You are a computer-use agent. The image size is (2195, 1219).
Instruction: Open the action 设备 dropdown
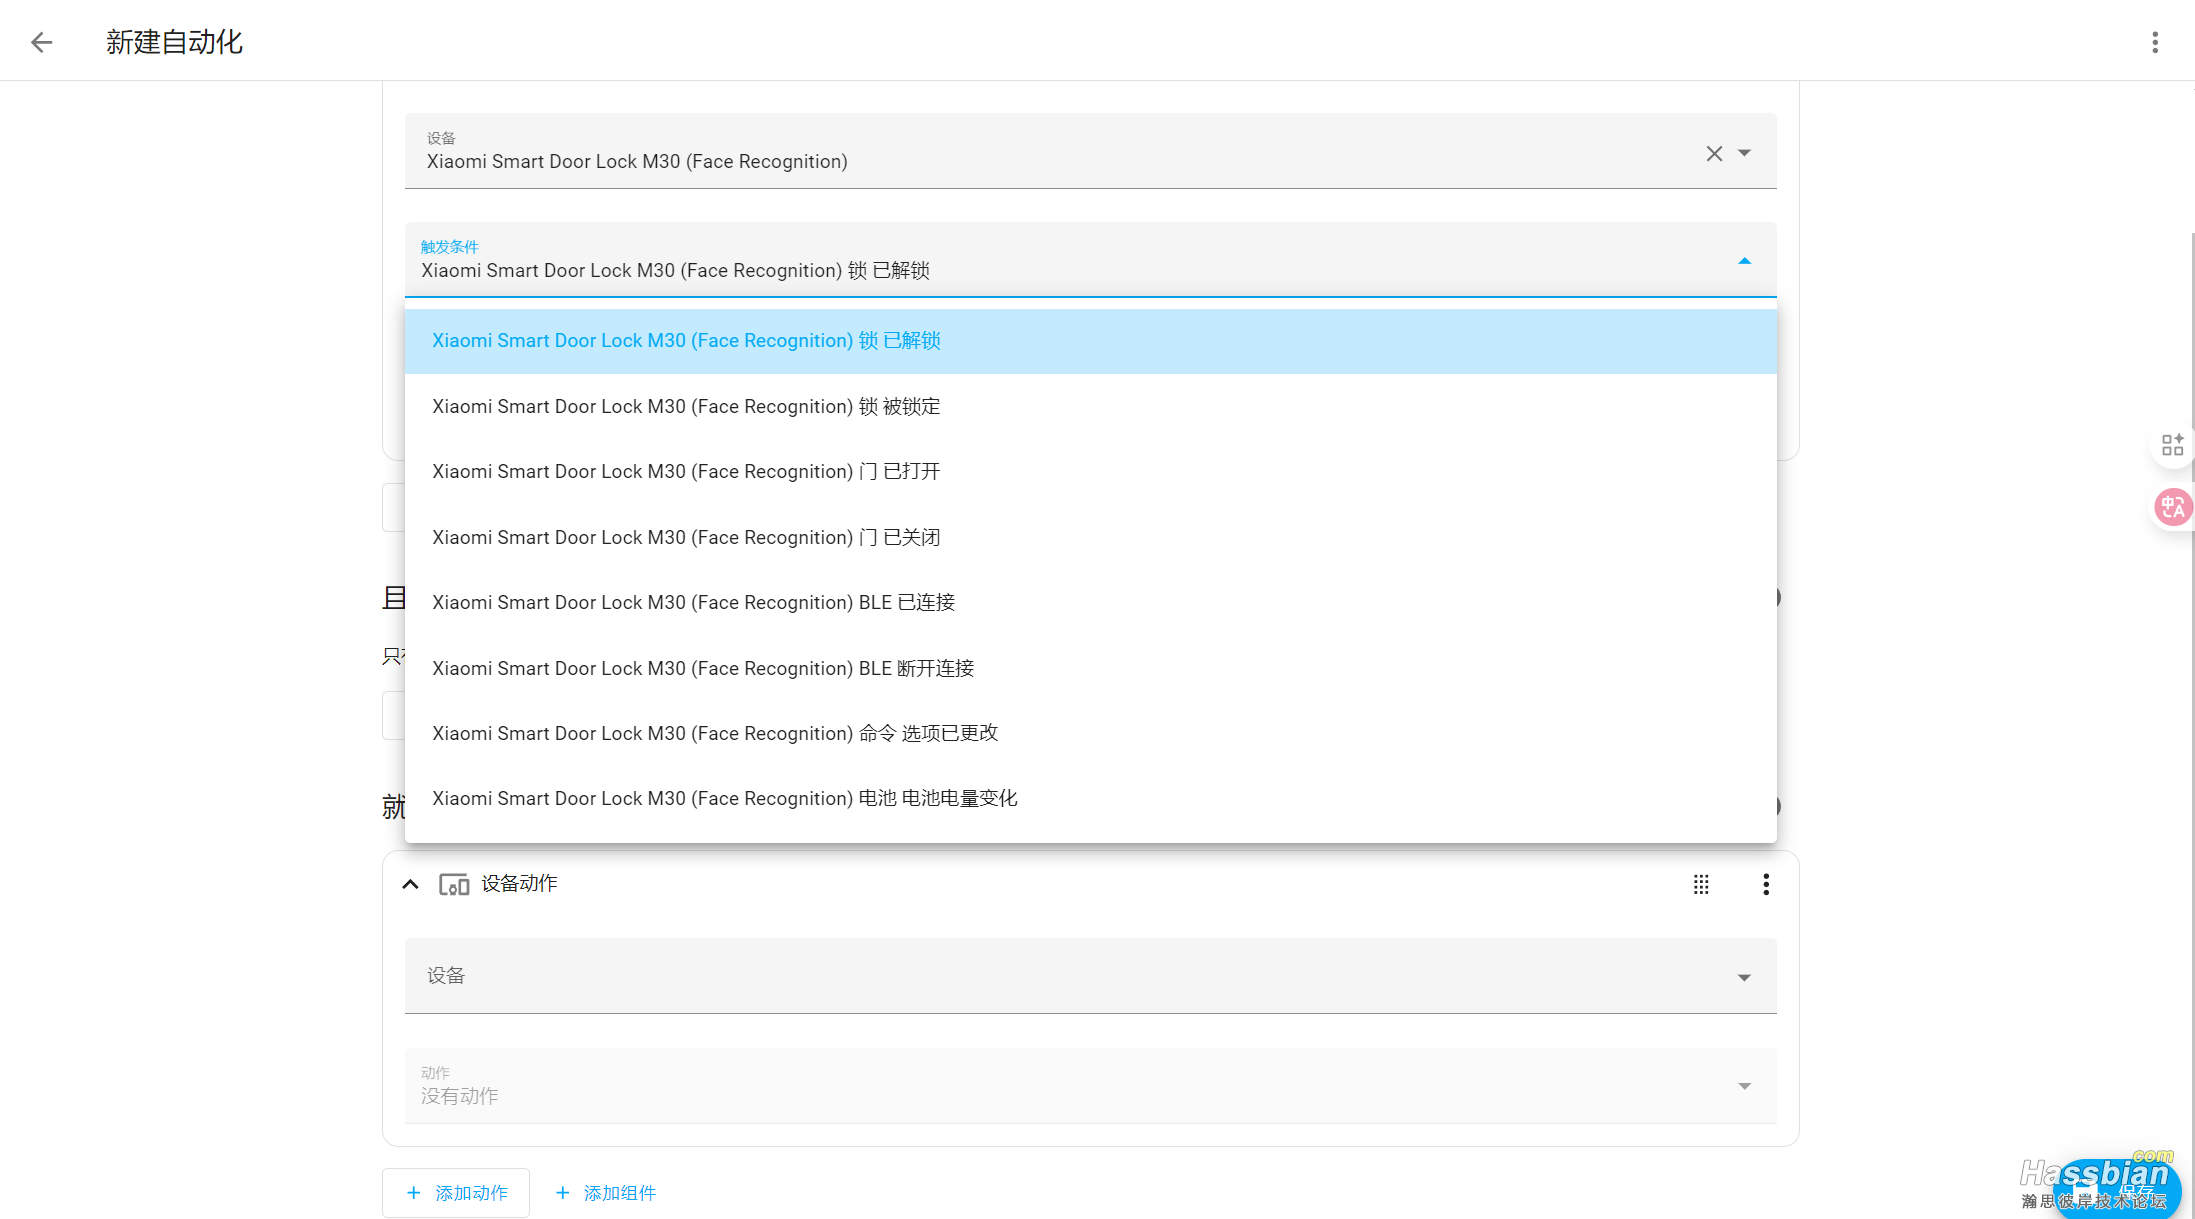(x=1091, y=976)
